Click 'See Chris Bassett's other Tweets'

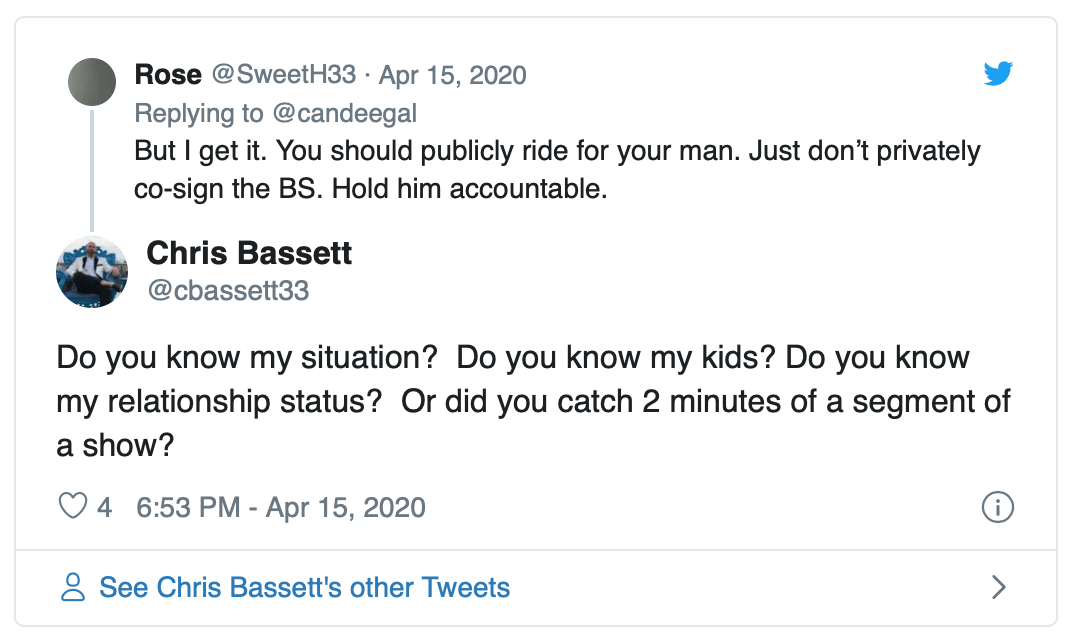pyautogui.click(x=305, y=587)
